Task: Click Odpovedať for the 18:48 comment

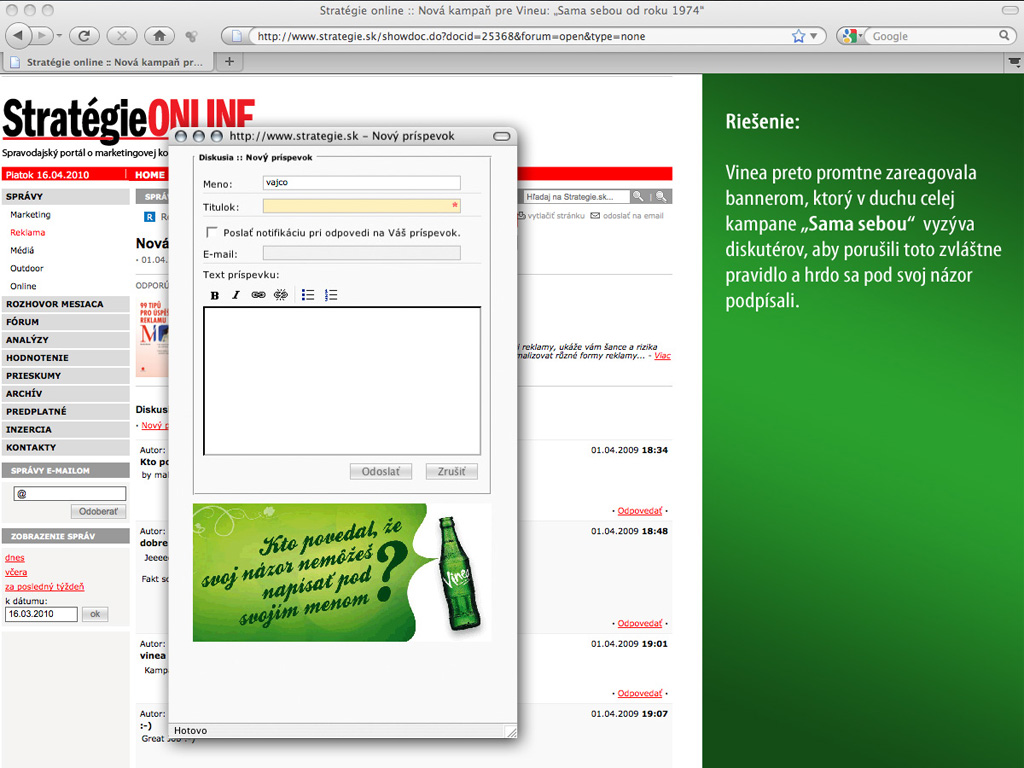Action: [x=639, y=624]
